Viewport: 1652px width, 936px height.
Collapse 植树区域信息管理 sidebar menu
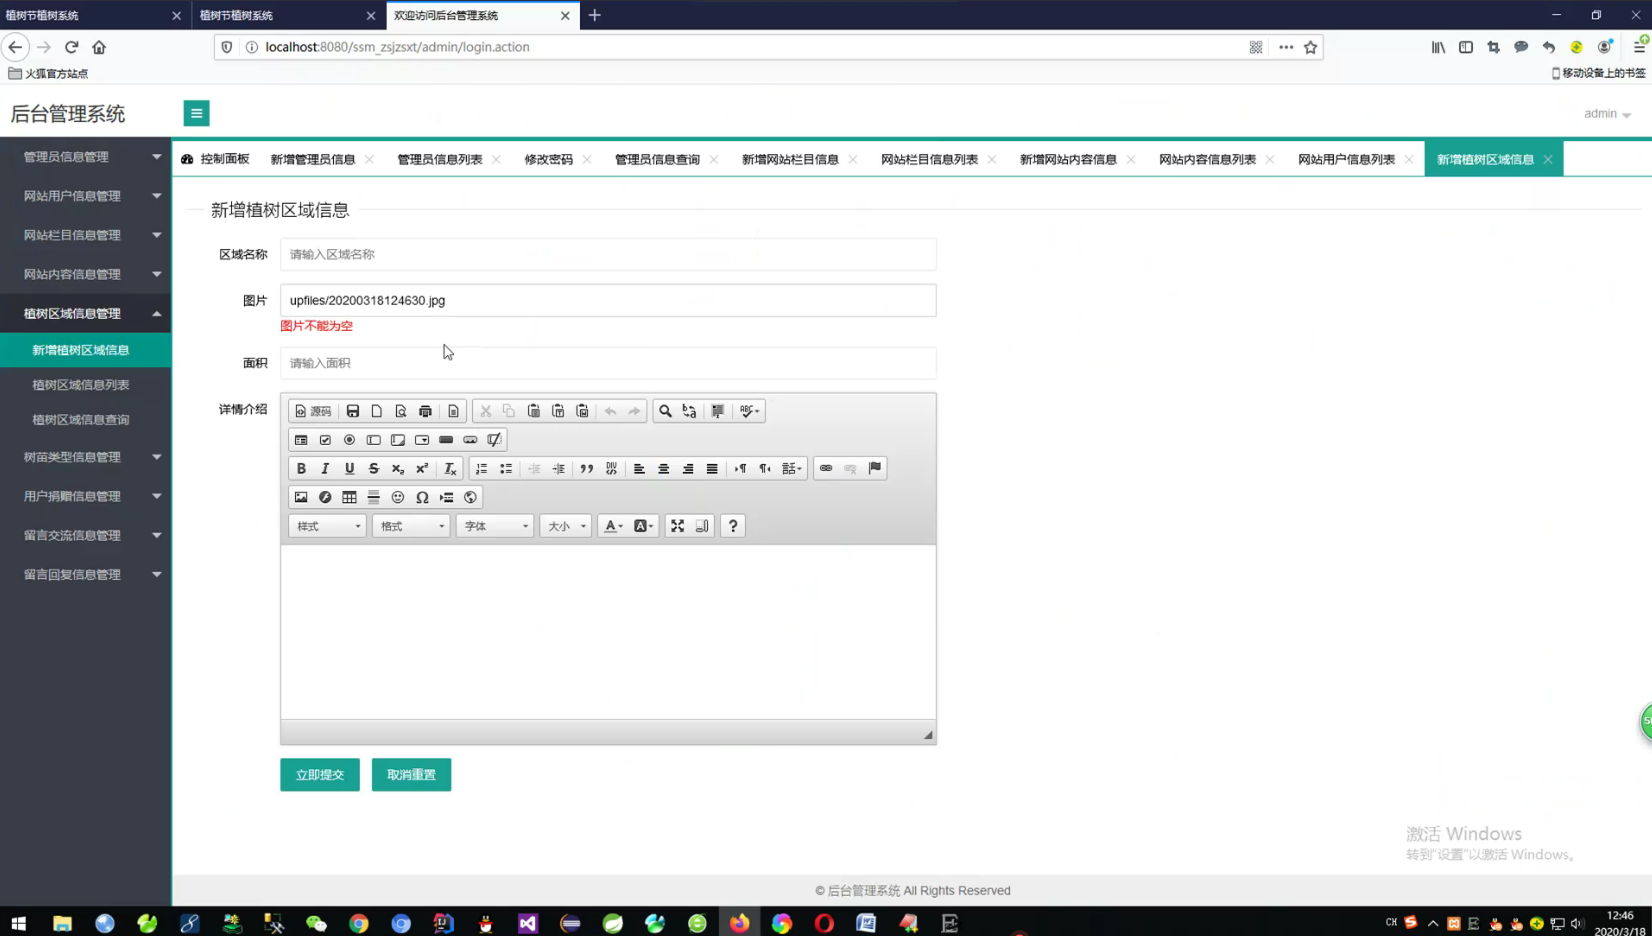(x=86, y=313)
